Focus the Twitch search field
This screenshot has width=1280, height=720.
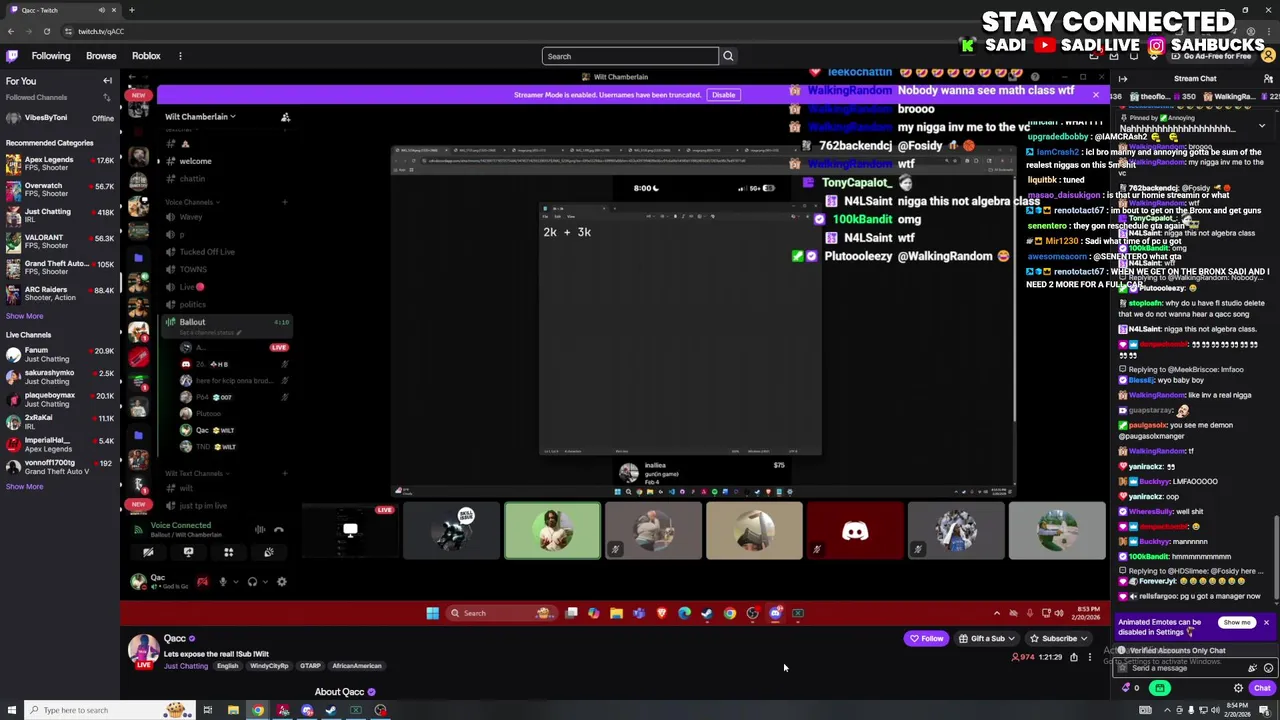coord(630,56)
